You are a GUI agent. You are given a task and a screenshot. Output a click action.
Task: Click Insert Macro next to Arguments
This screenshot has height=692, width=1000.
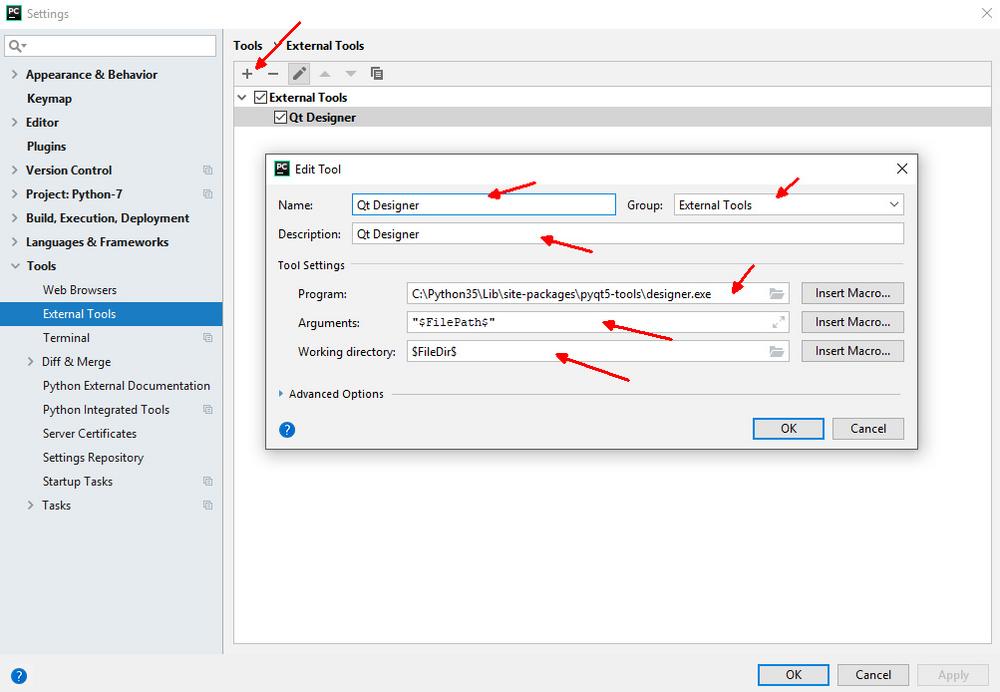[x=852, y=323]
